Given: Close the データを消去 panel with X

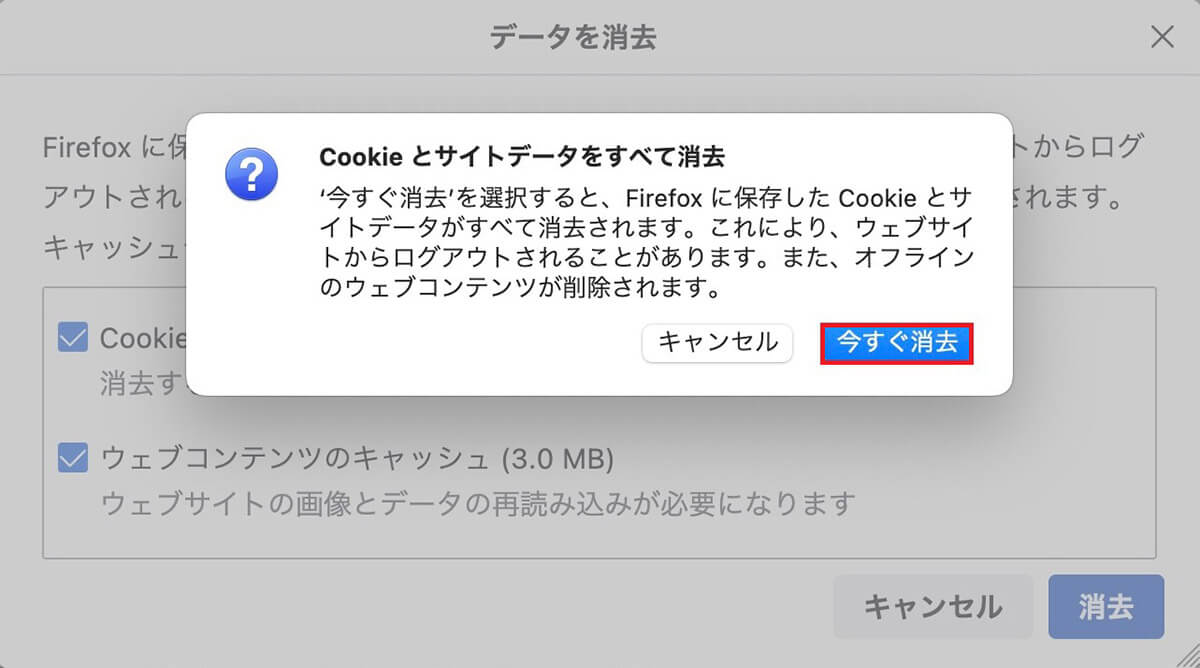Looking at the screenshot, I should pyautogui.click(x=1161, y=38).
